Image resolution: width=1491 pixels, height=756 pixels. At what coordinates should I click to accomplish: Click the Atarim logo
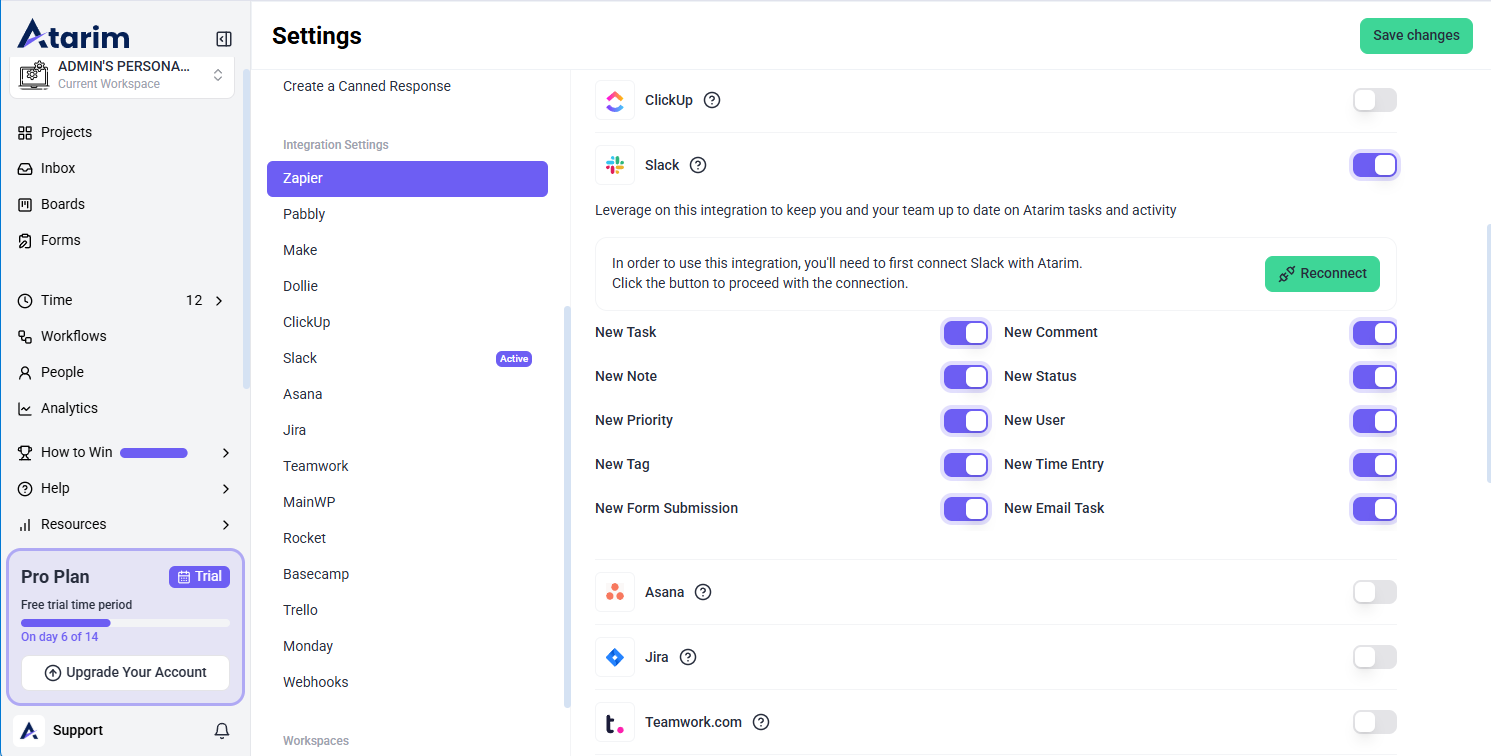point(74,36)
